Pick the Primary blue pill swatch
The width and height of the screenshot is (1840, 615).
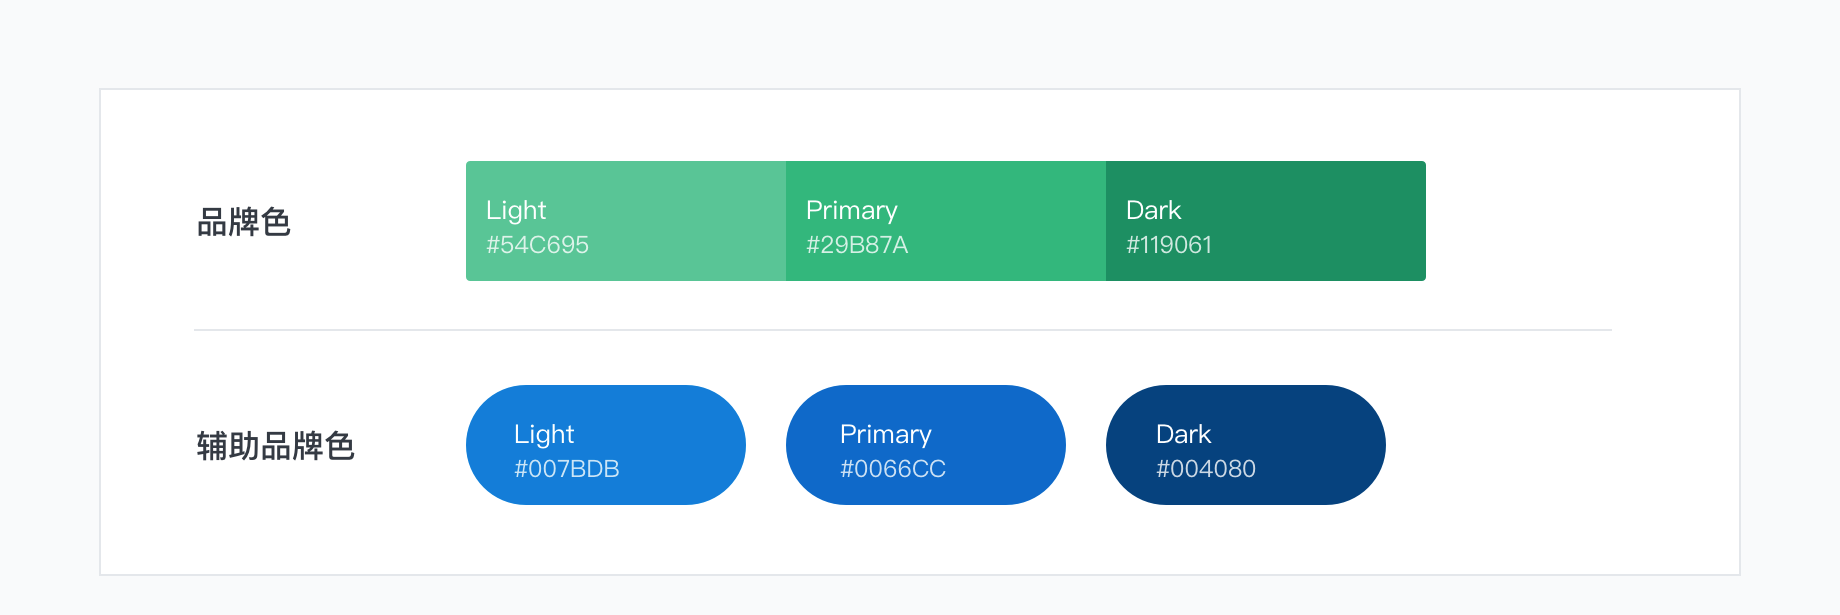click(x=926, y=445)
